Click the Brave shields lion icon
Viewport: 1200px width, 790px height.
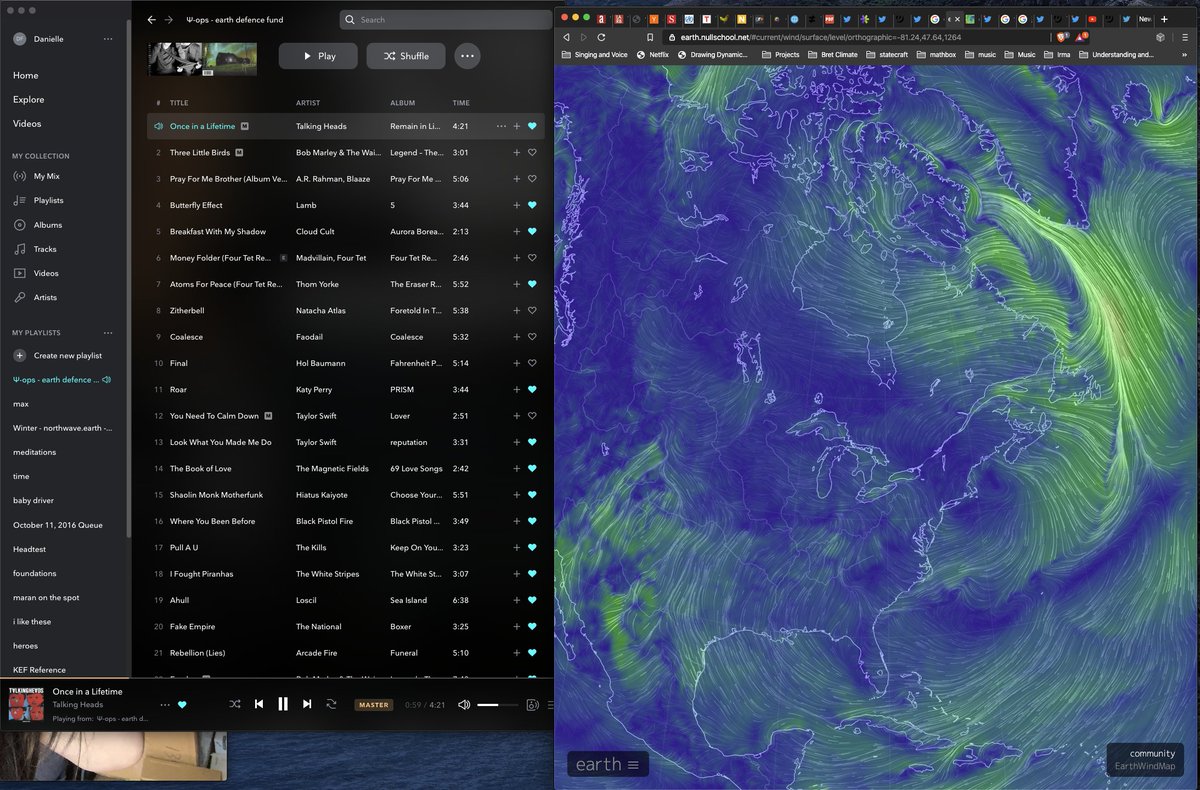tap(1062, 37)
